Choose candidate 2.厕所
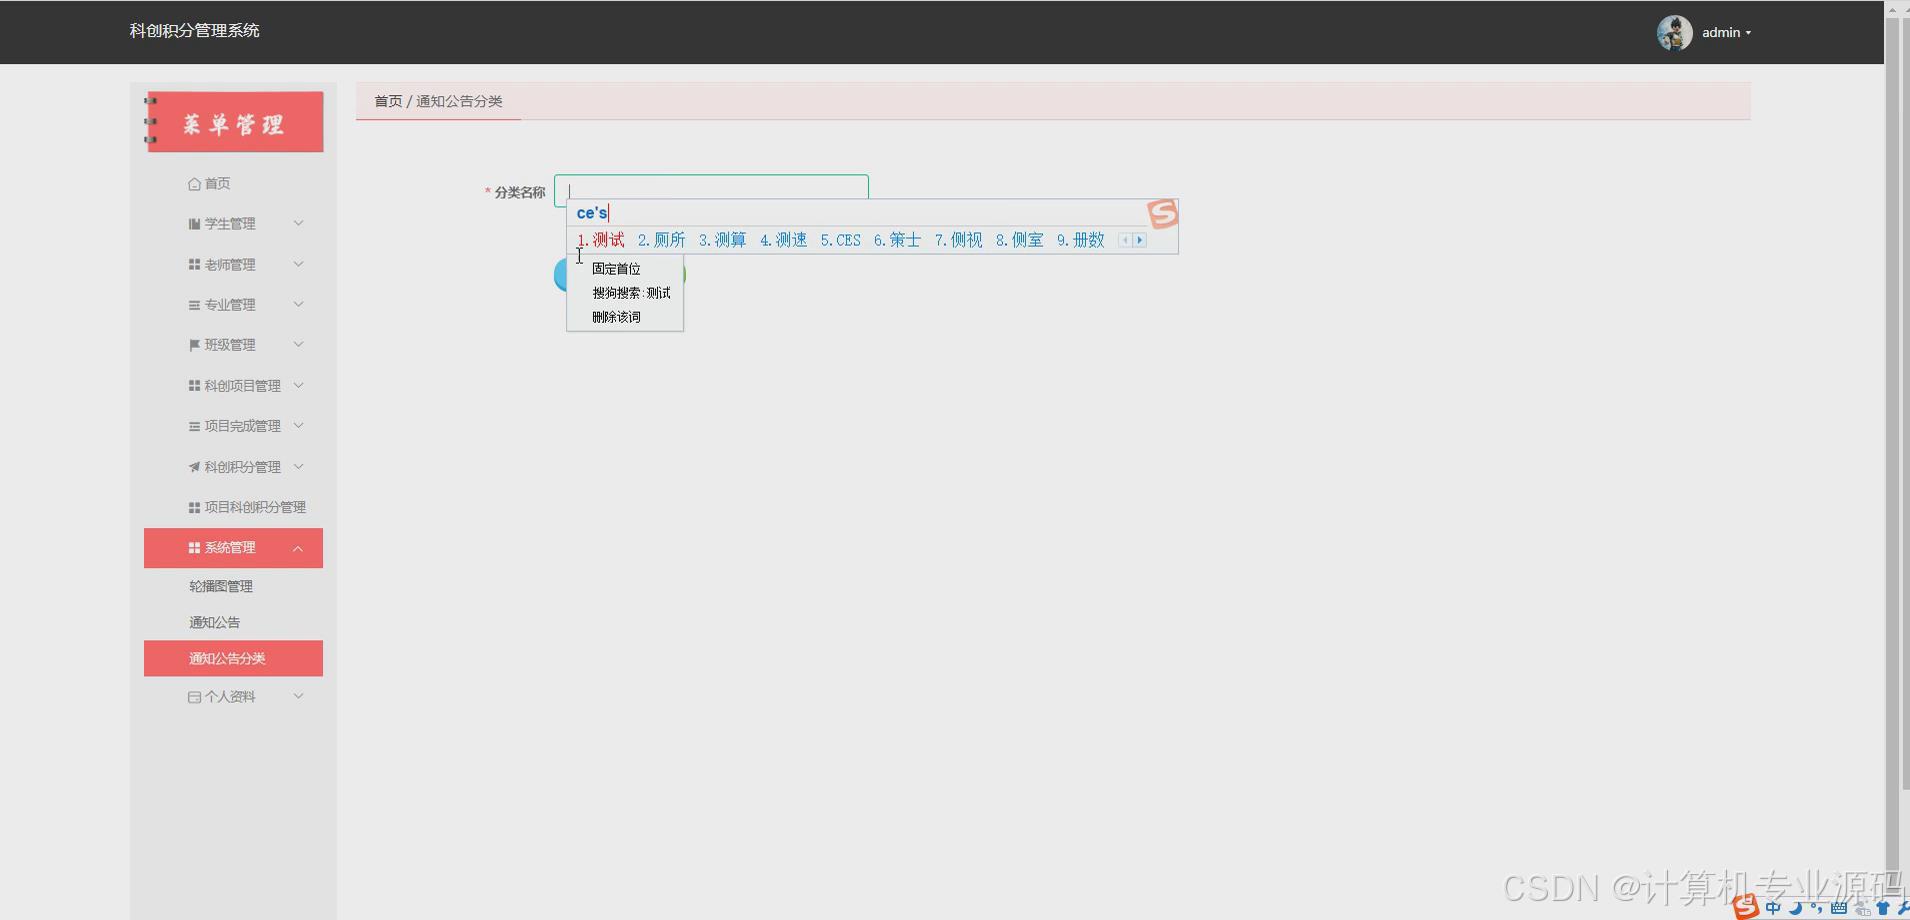Viewport: 1910px width, 920px height. 661,240
